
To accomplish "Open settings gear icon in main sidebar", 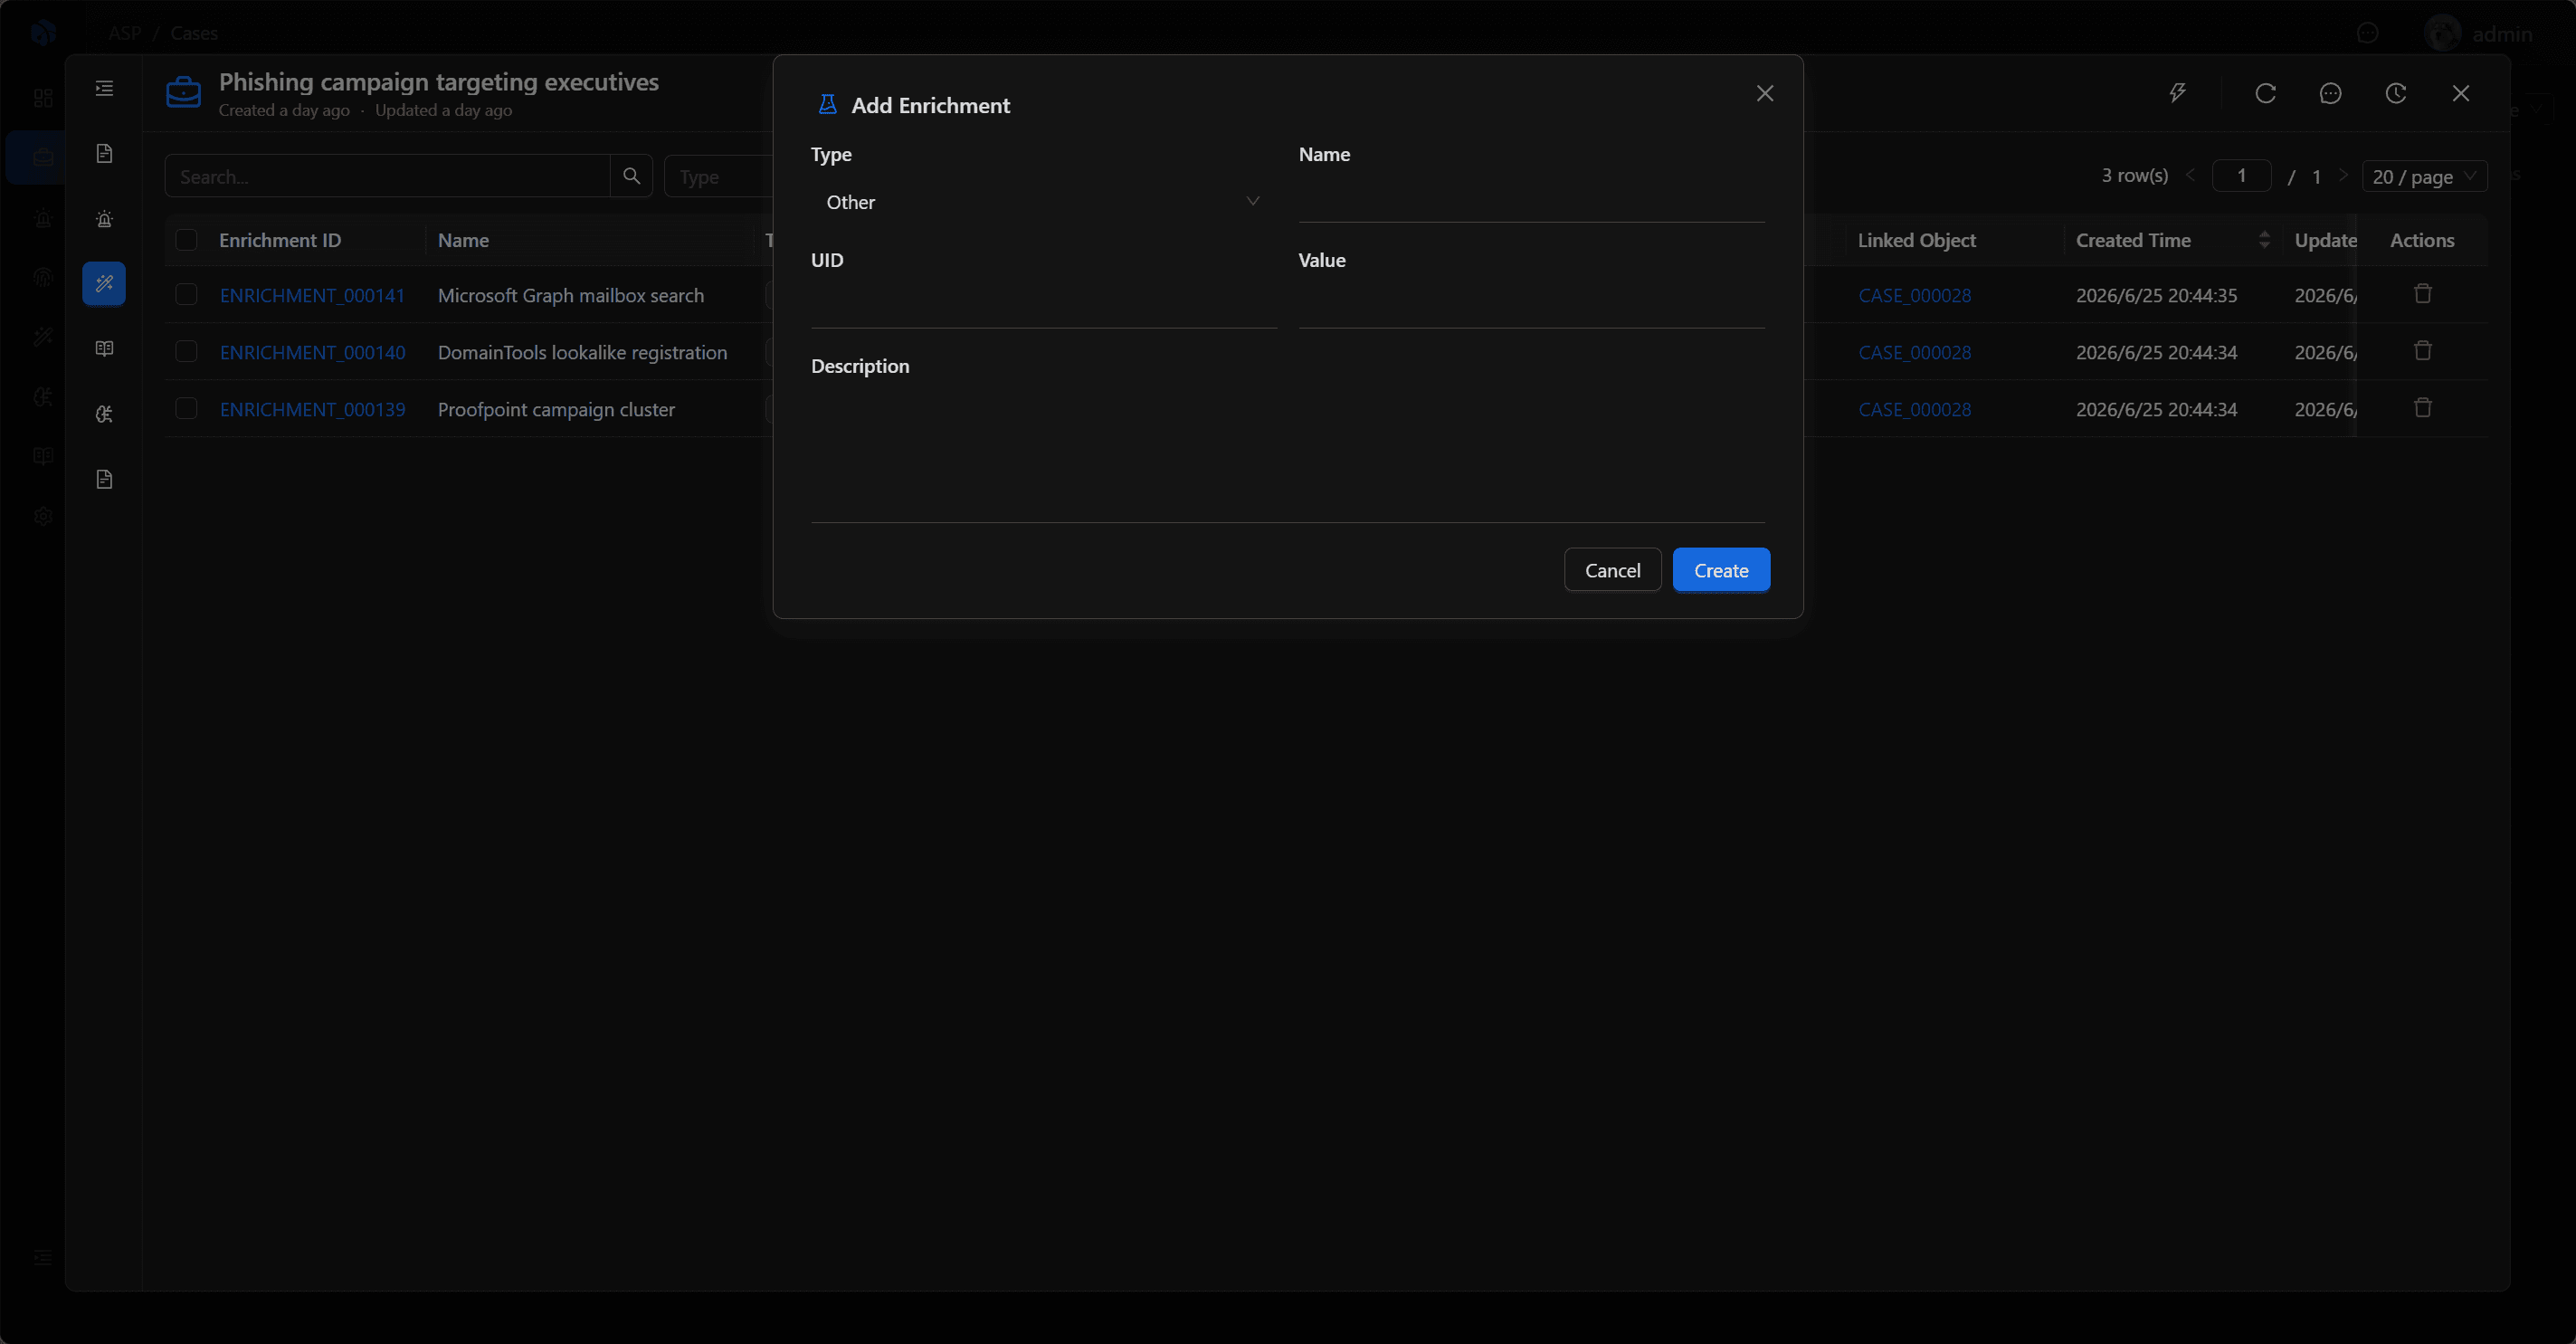I will pos(43,516).
